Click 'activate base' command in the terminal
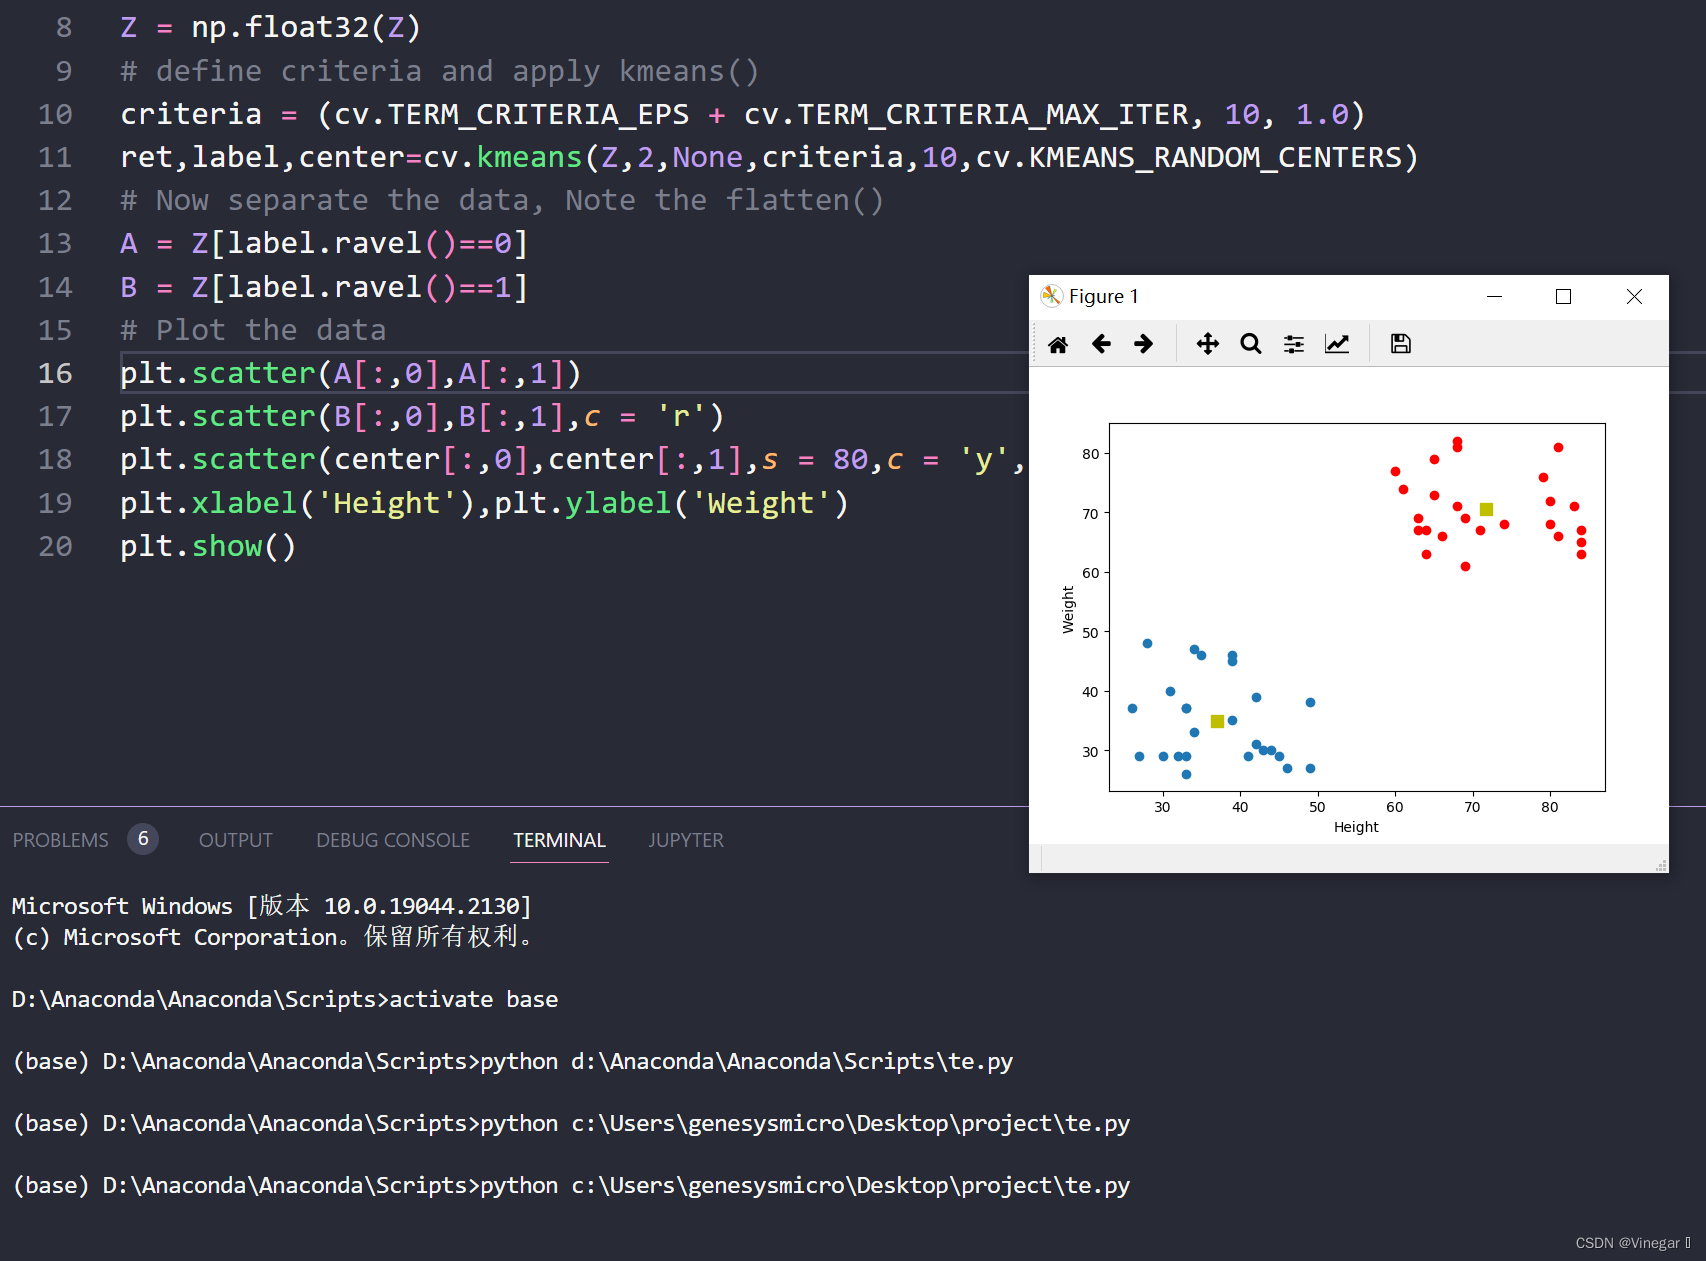This screenshot has width=1706, height=1261. [473, 999]
